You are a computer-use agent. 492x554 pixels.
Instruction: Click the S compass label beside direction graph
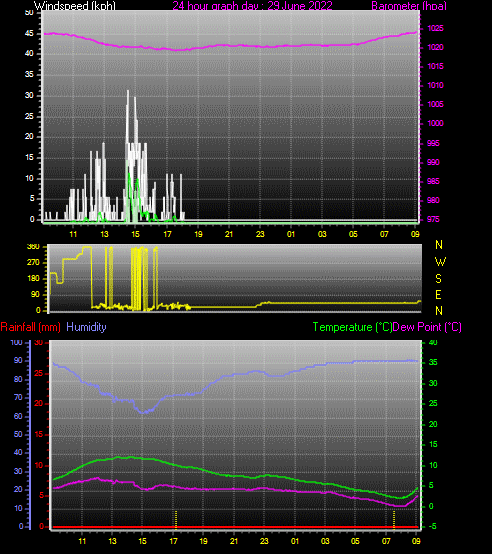(x=438, y=279)
